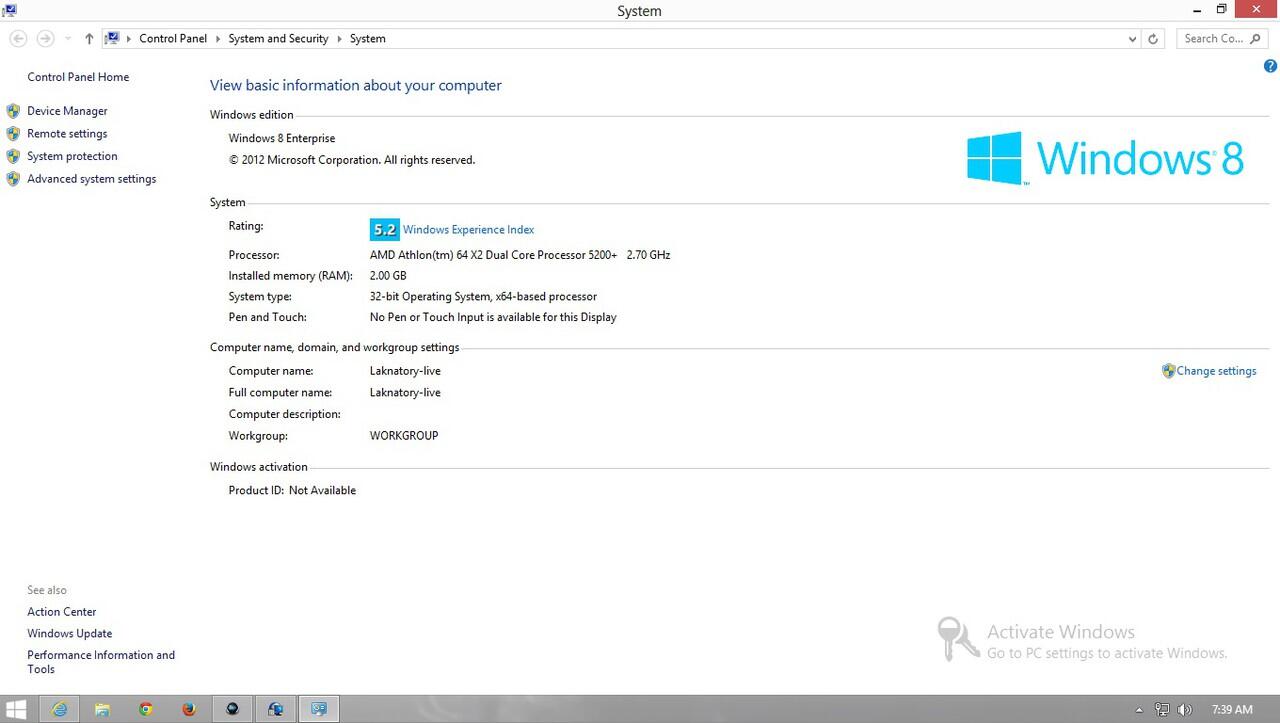Go back with the Back arrow
The height and width of the screenshot is (723, 1280).
[18, 38]
